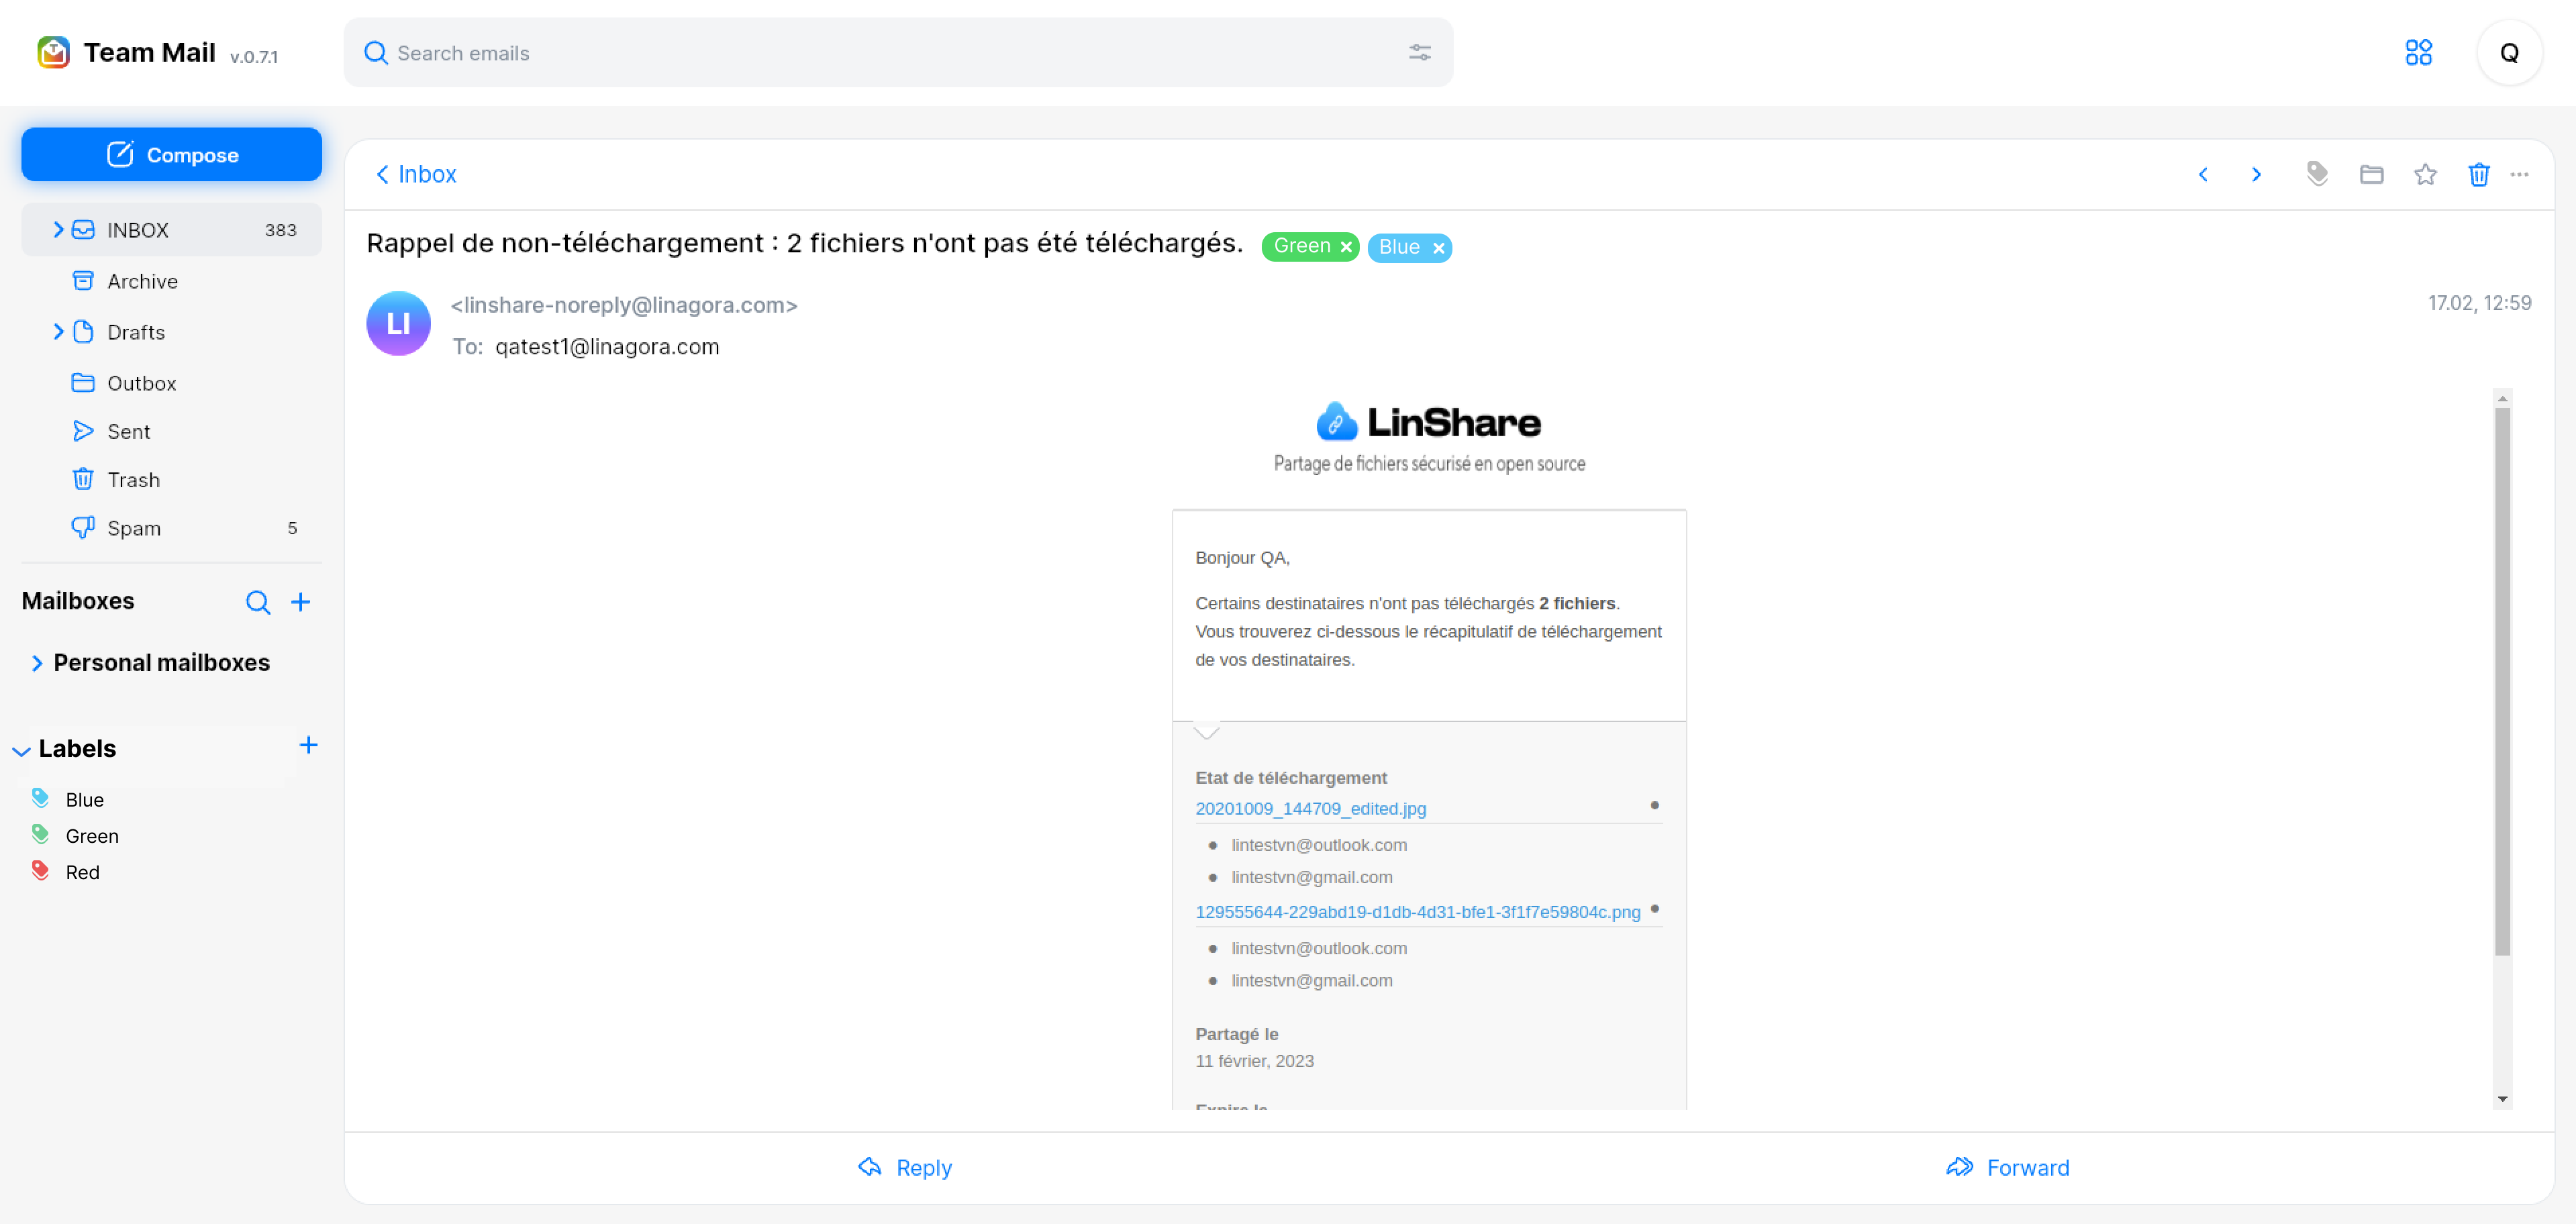Open the Trash folder
Image resolution: width=2576 pixels, height=1224 pixels.
click(171, 480)
